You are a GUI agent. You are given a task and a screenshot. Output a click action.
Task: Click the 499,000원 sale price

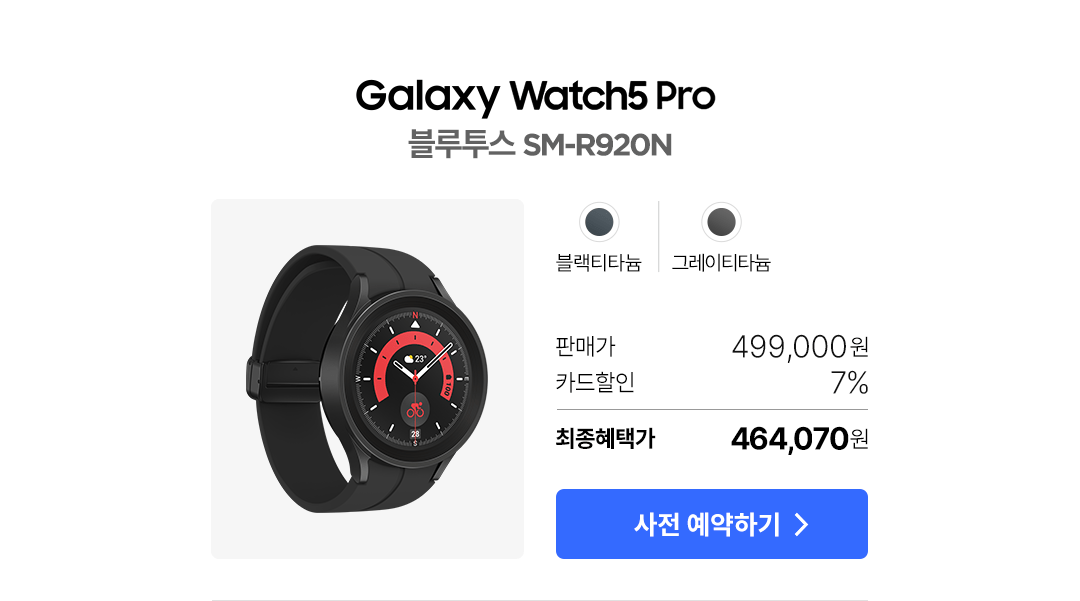800,347
